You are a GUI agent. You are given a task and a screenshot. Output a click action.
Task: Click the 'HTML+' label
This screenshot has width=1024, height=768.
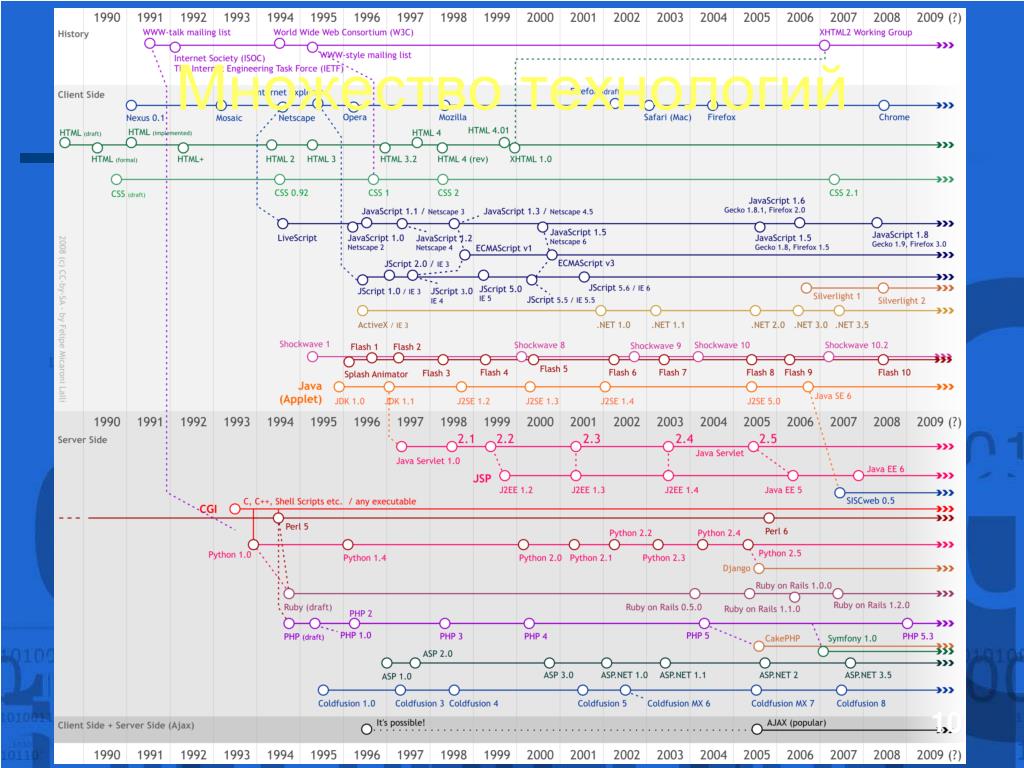click(190, 159)
